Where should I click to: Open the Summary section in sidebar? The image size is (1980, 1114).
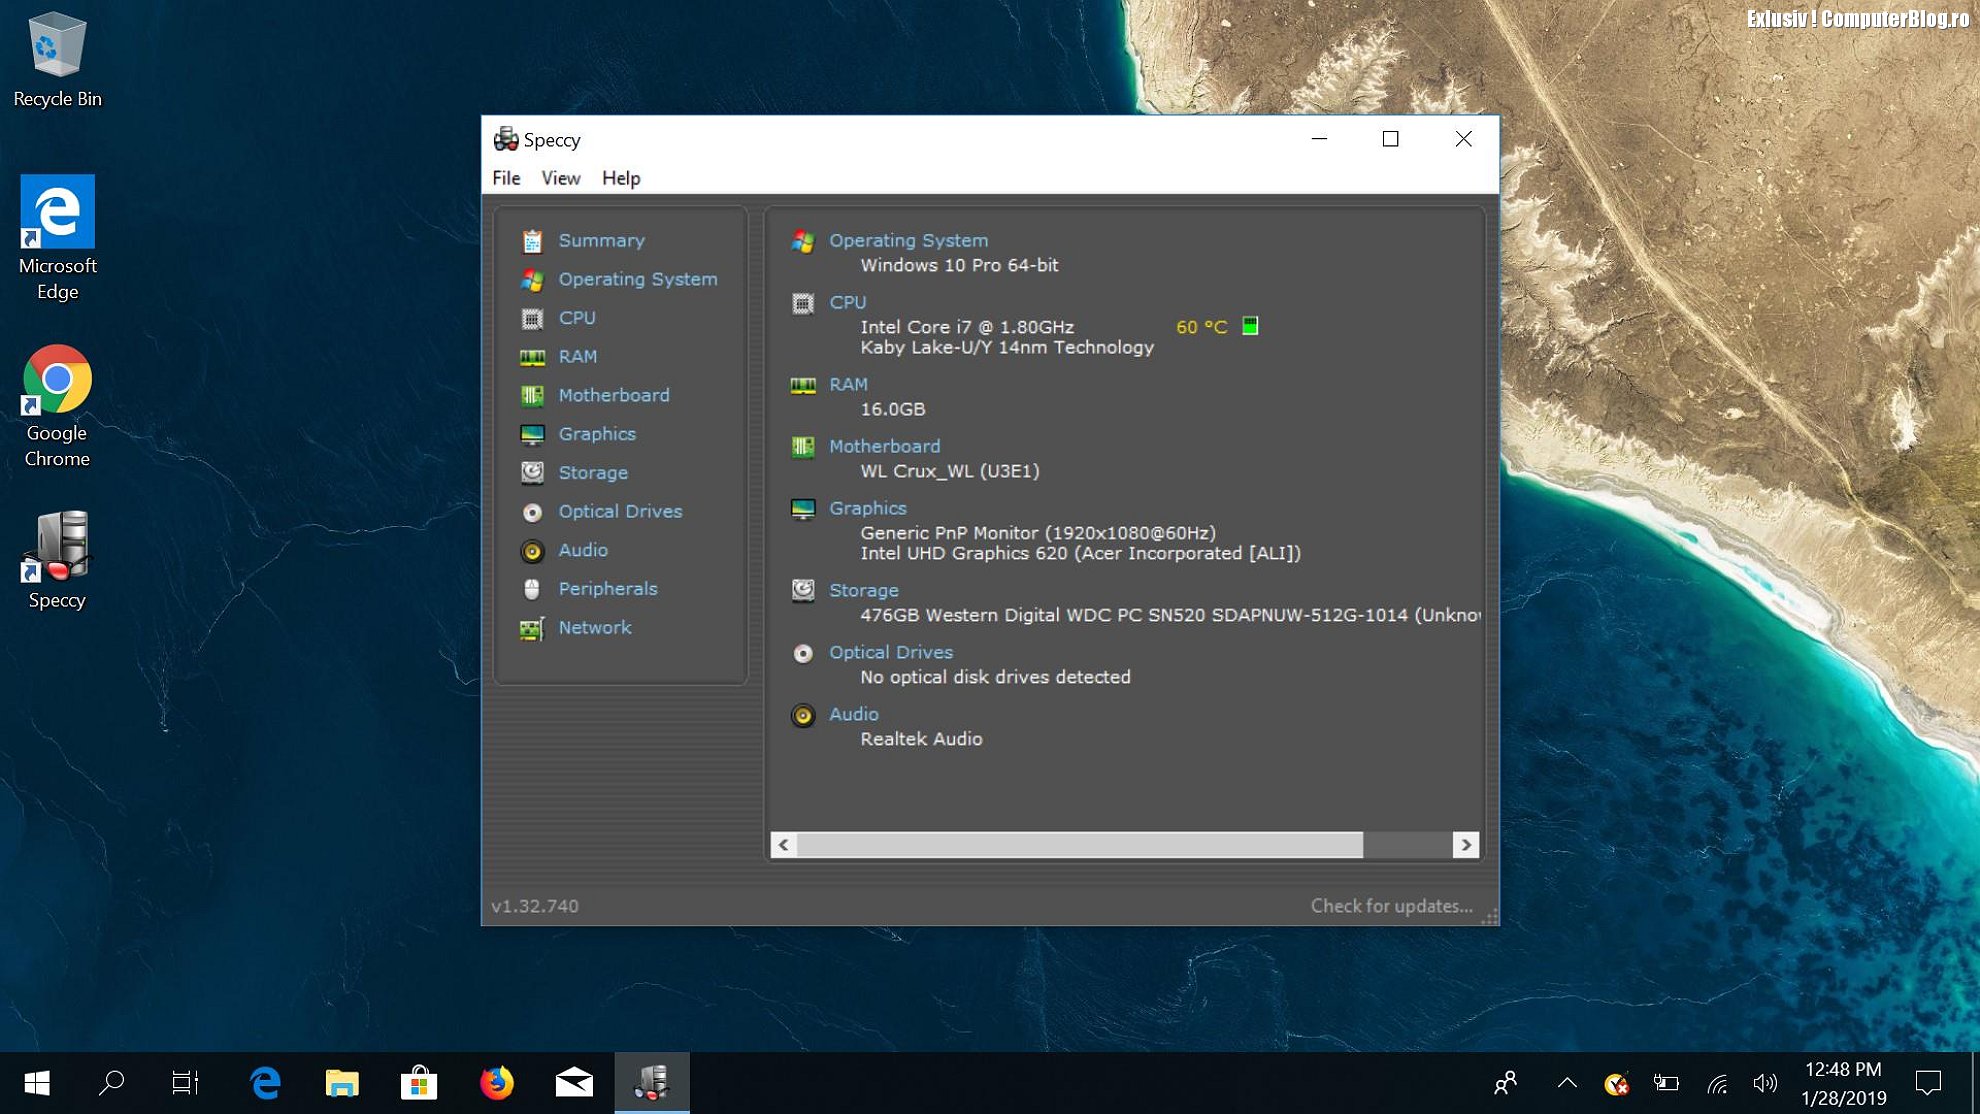pos(600,240)
